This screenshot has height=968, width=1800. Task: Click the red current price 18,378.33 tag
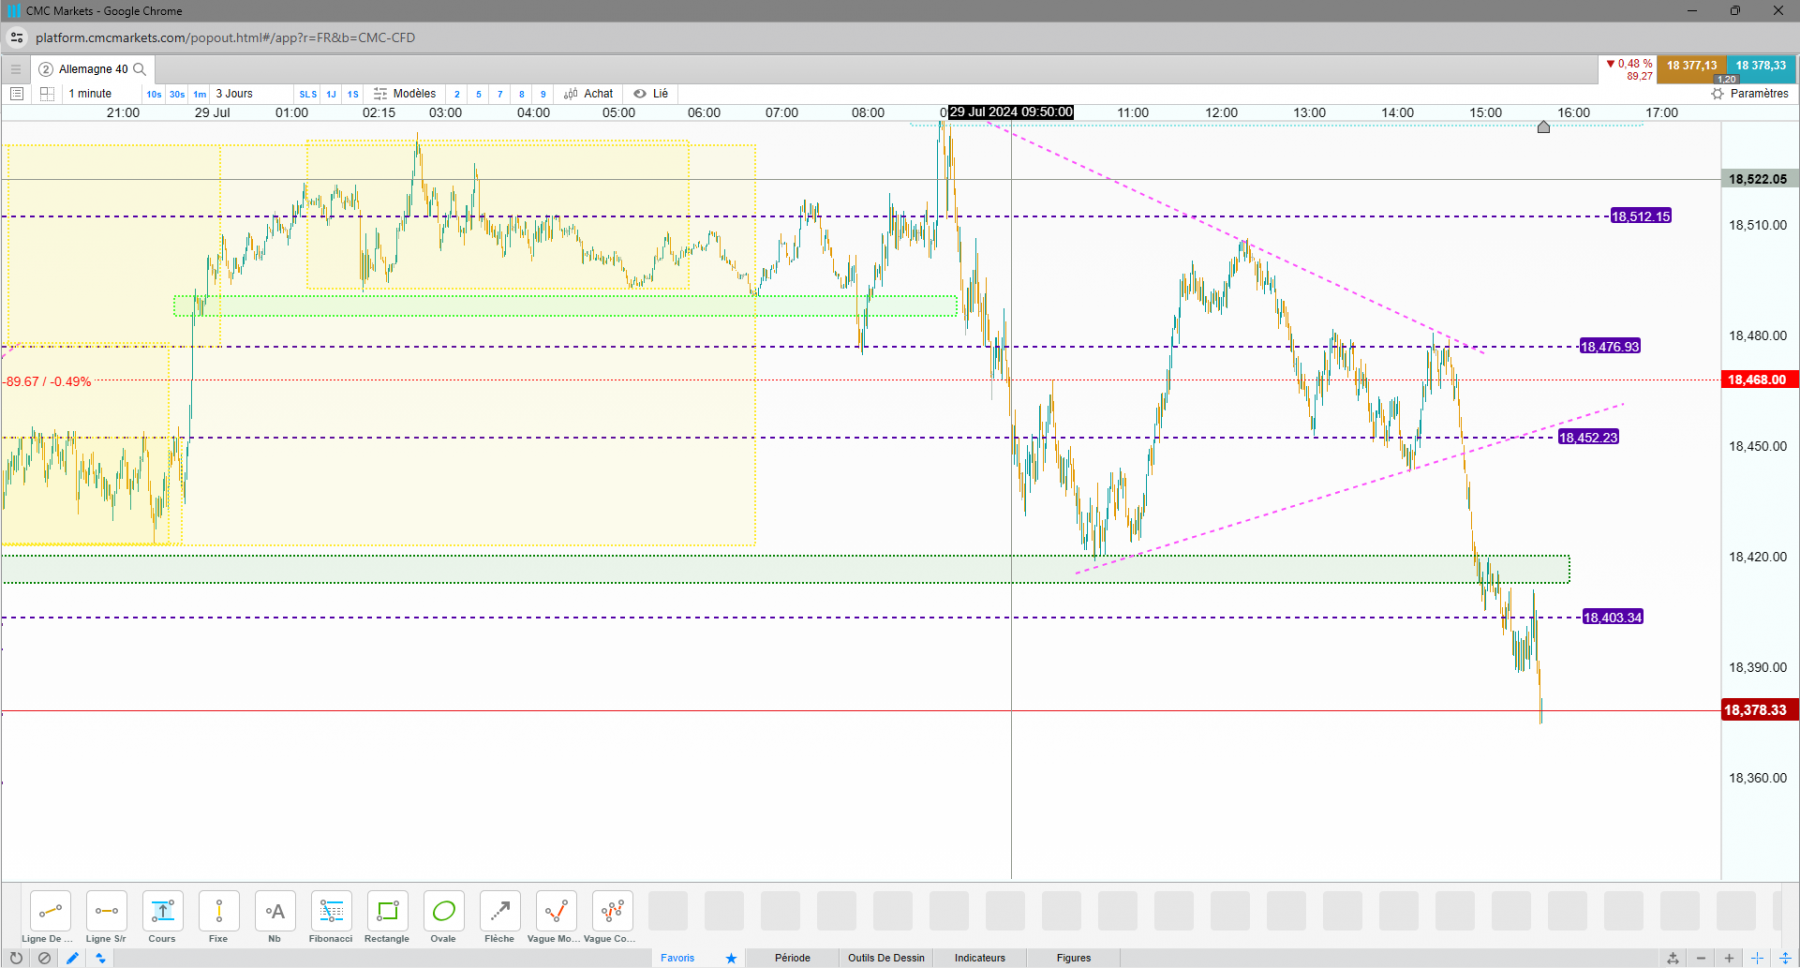pos(1759,710)
